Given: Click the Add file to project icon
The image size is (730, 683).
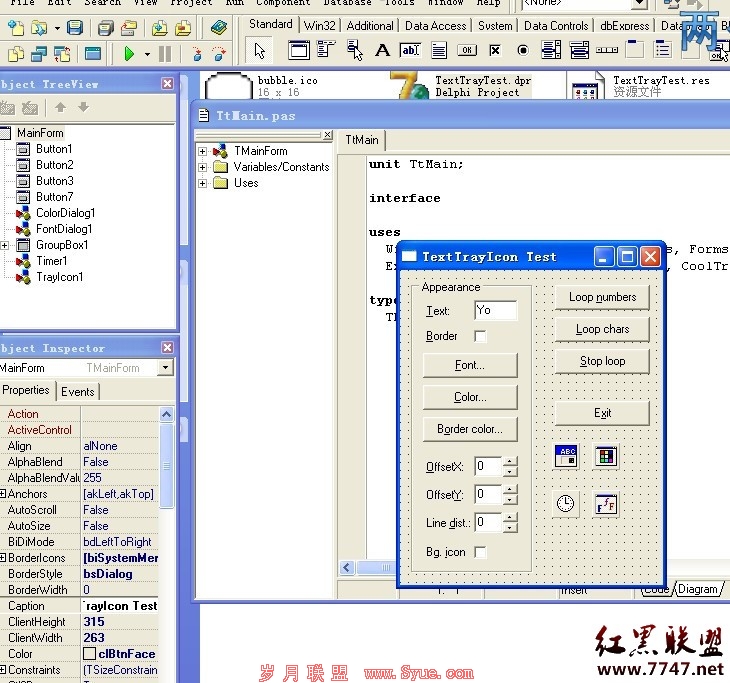Looking at the screenshot, I should [160, 28].
